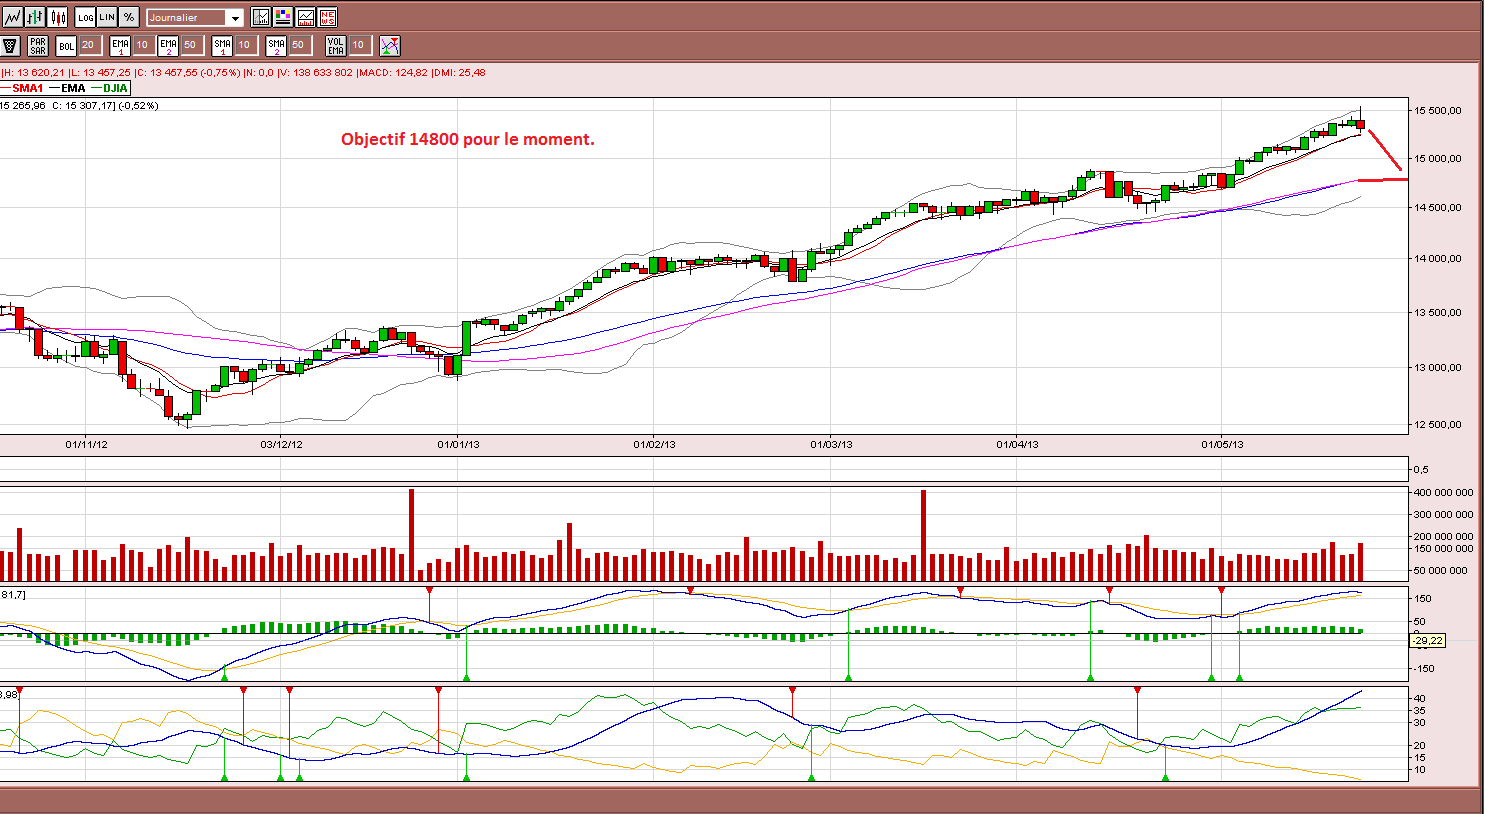Screen dimensions: 1485x814
Task: Click the MACD value box -29,22
Action: 1427,640
